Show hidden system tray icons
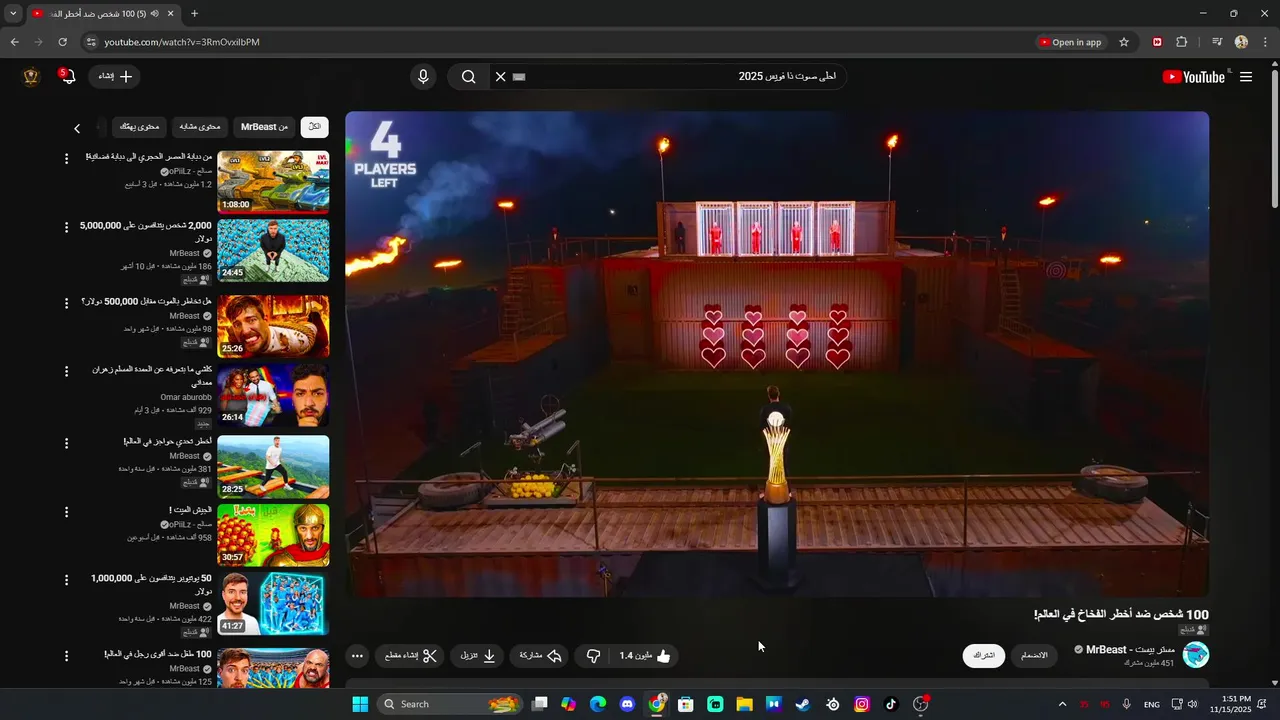Image resolution: width=1280 pixels, height=720 pixels. click(x=1062, y=704)
